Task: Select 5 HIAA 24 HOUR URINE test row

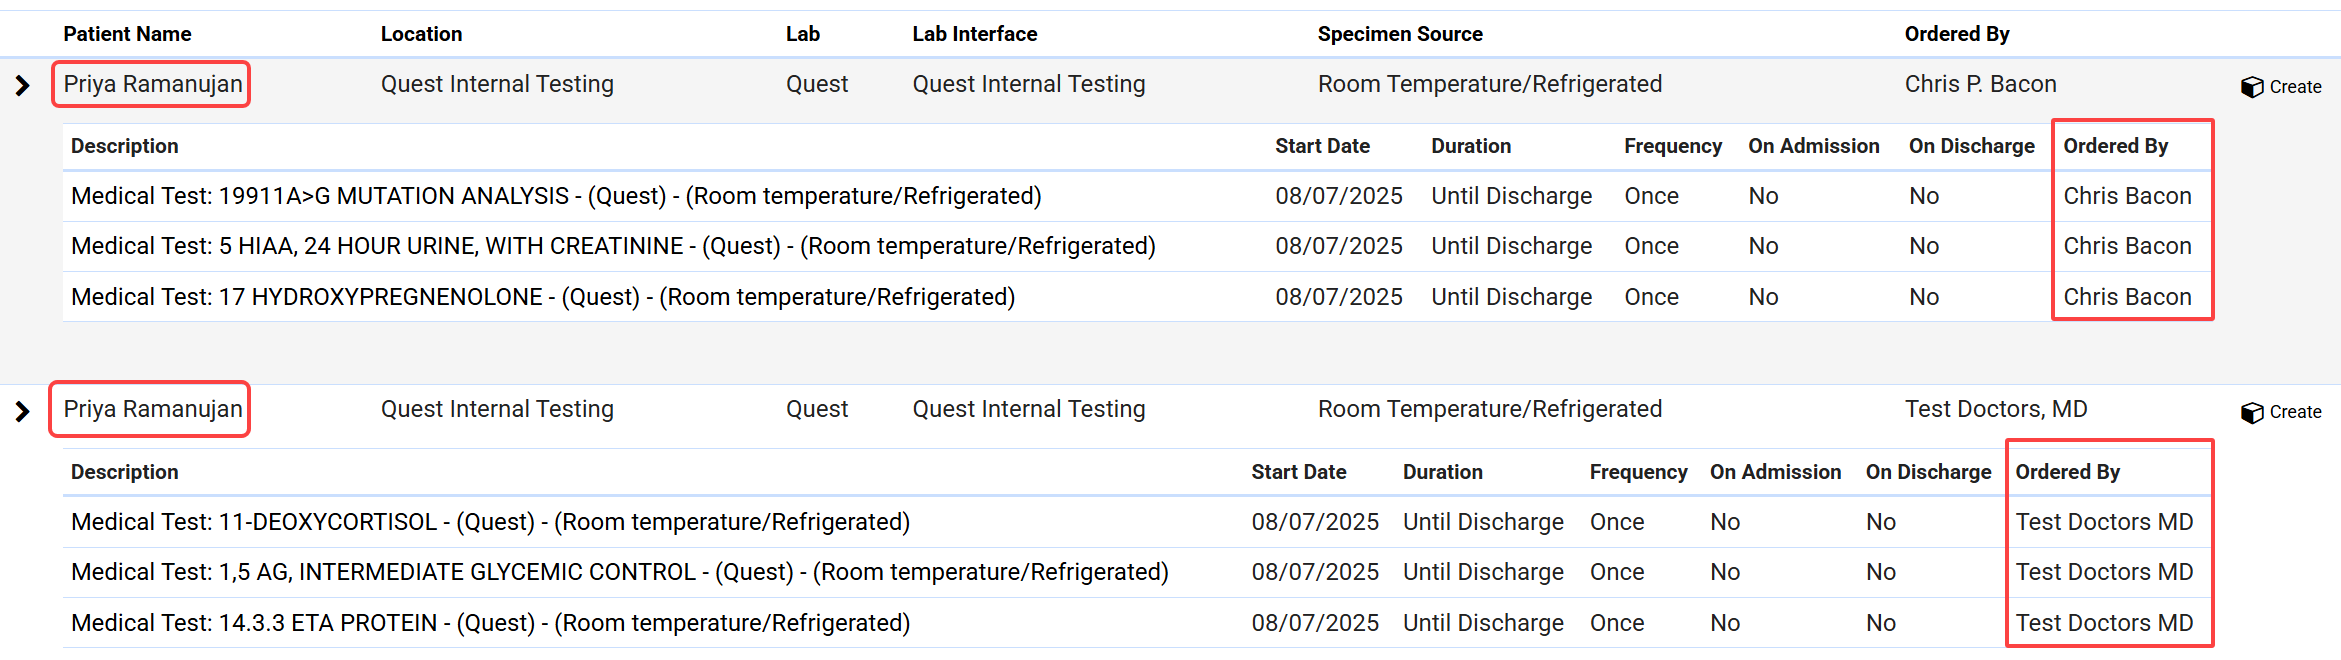Action: click(x=612, y=246)
